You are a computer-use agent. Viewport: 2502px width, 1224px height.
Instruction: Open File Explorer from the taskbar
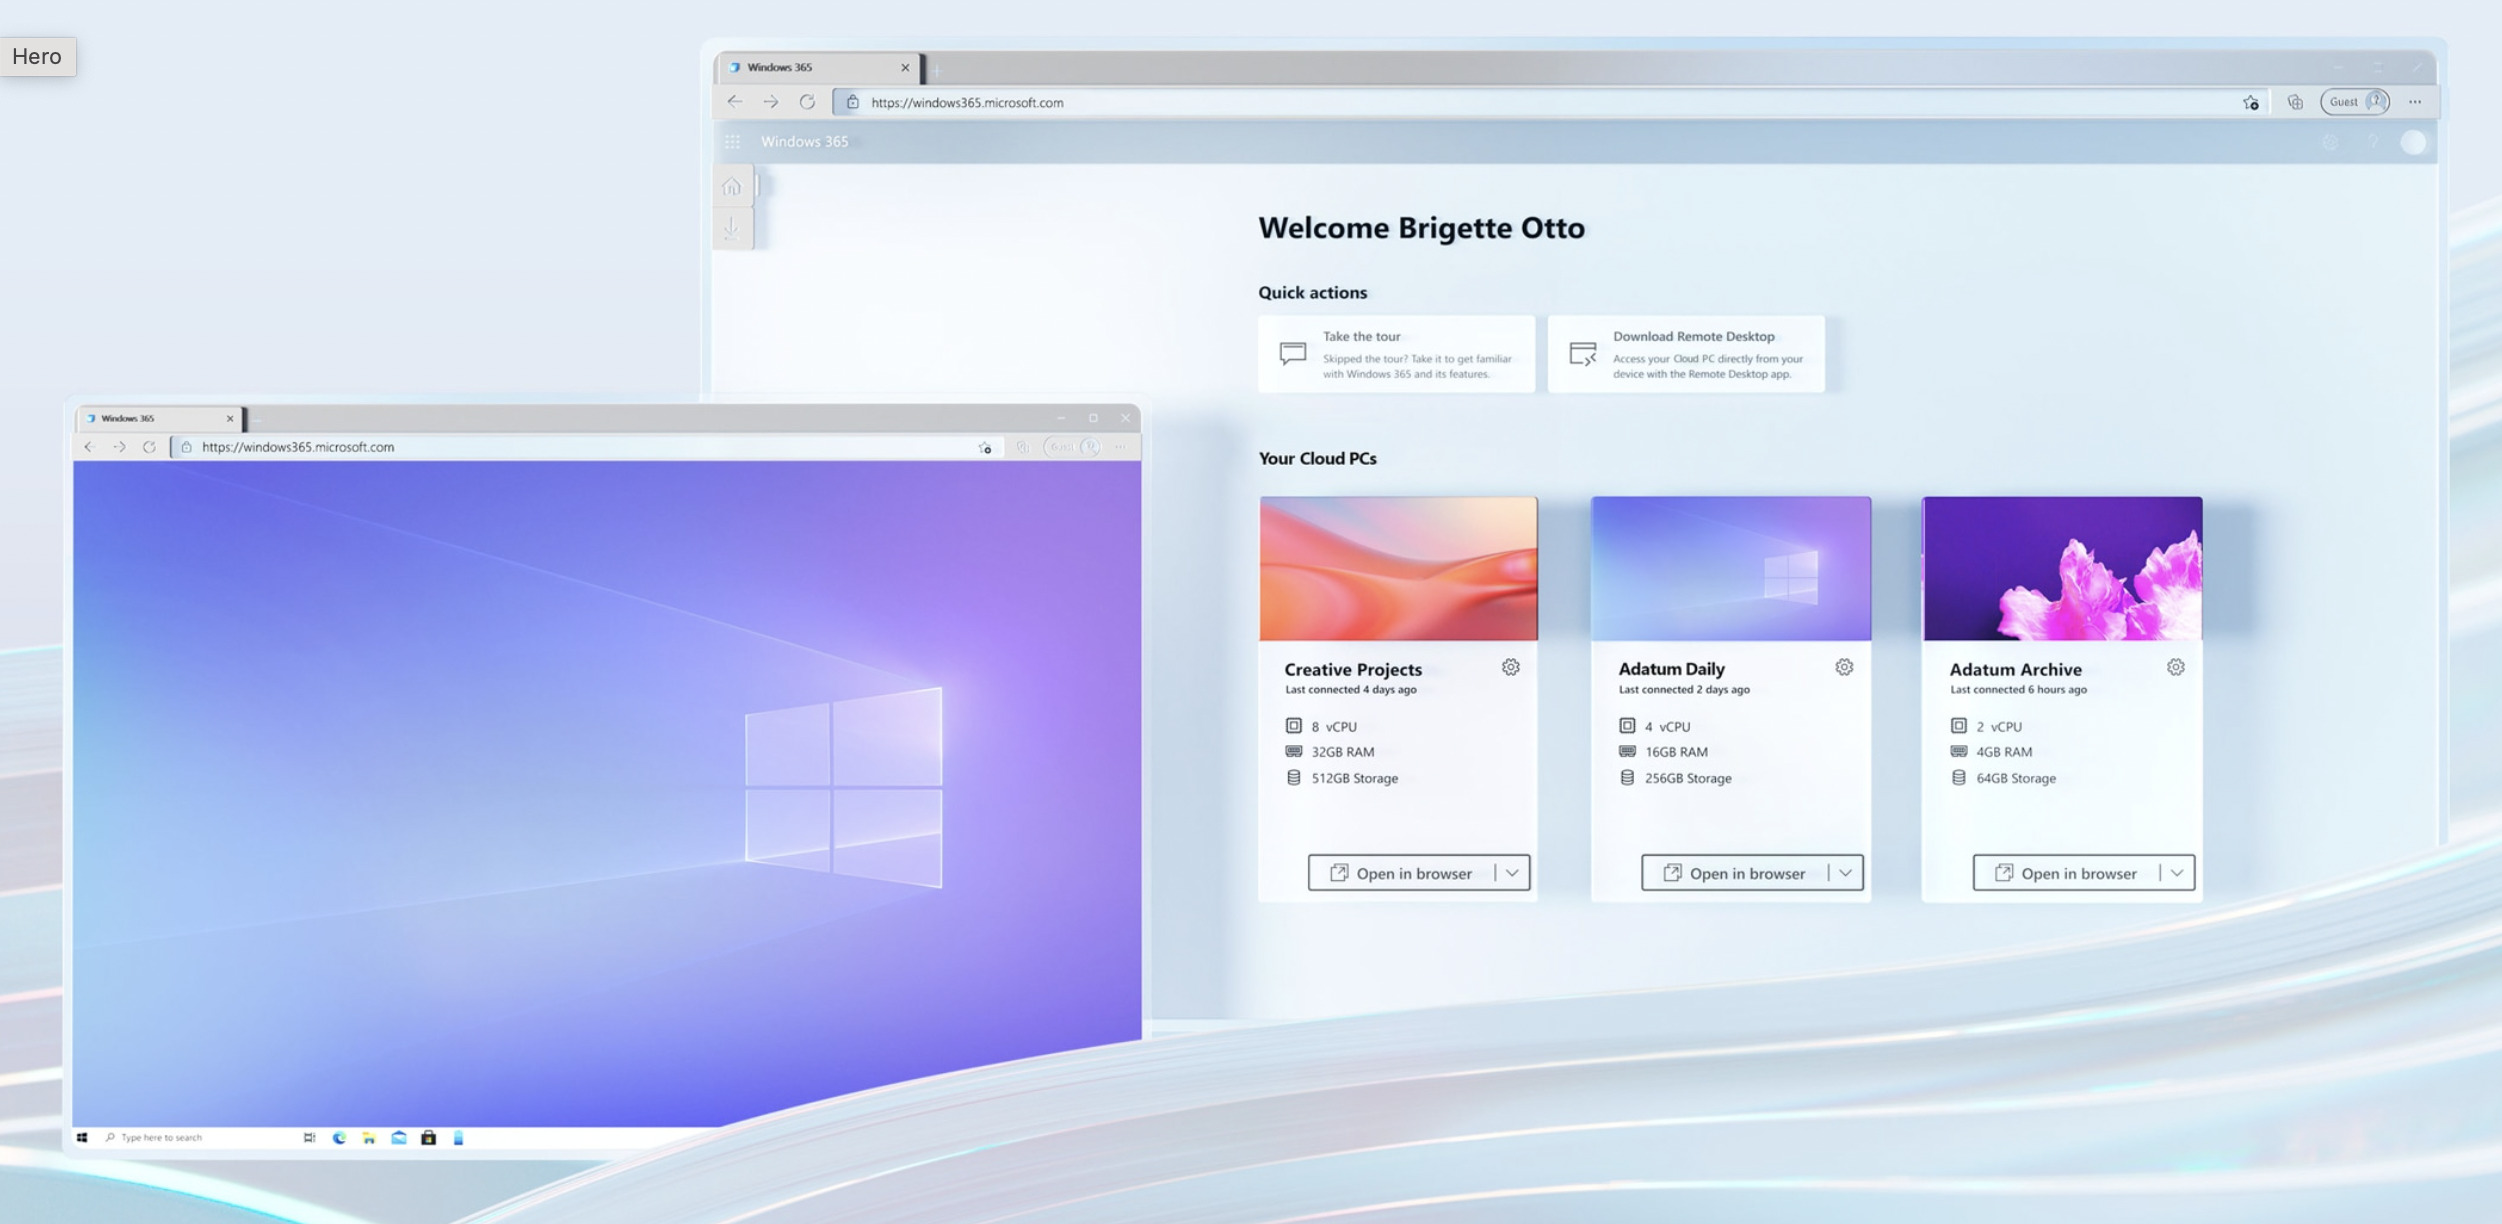pos(369,1137)
